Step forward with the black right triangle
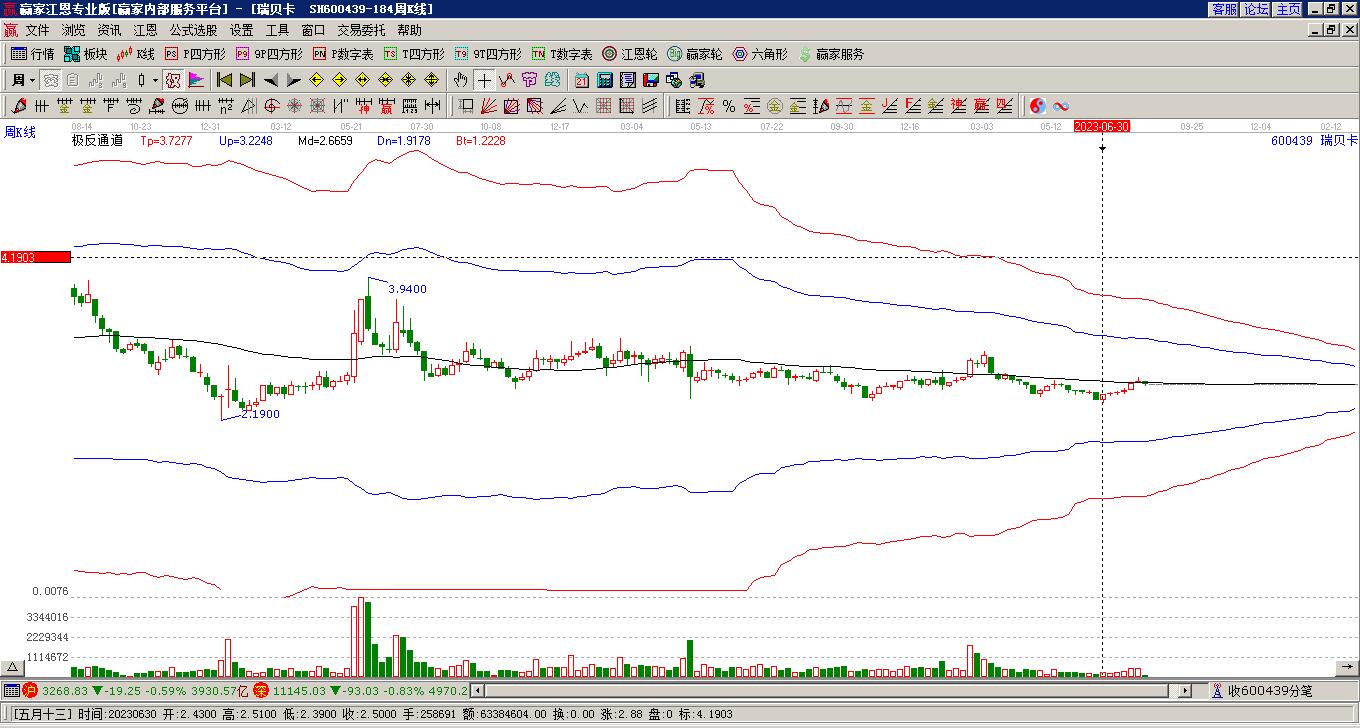This screenshot has width=1360, height=728. coord(294,80)
